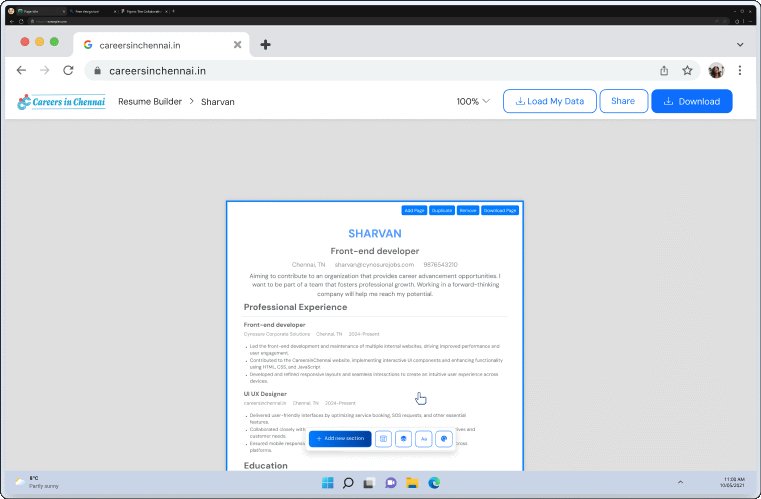Bookmark page with the star icon
761x499 pixels.
688,71
